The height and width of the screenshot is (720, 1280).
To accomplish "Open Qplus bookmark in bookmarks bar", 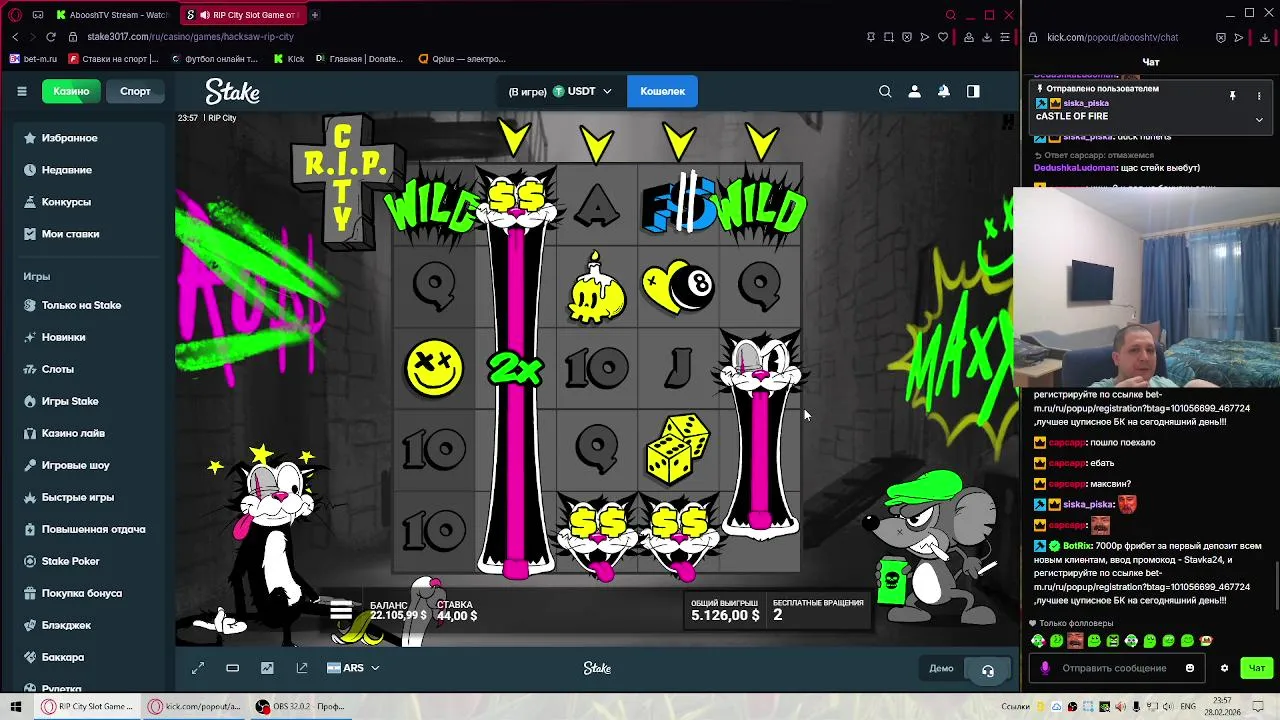I will click(462, 59).
